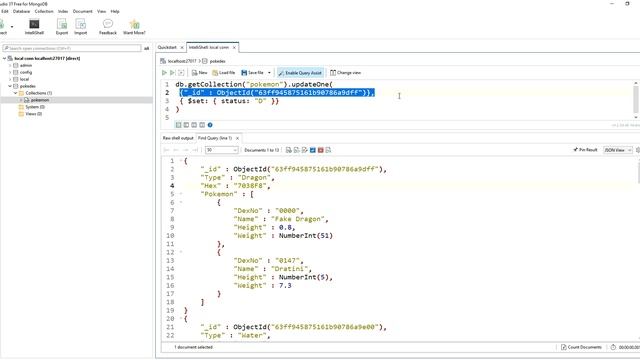Select the pokemon collection in tree
Screen dimensions: 640x360
tap(40, 100)
